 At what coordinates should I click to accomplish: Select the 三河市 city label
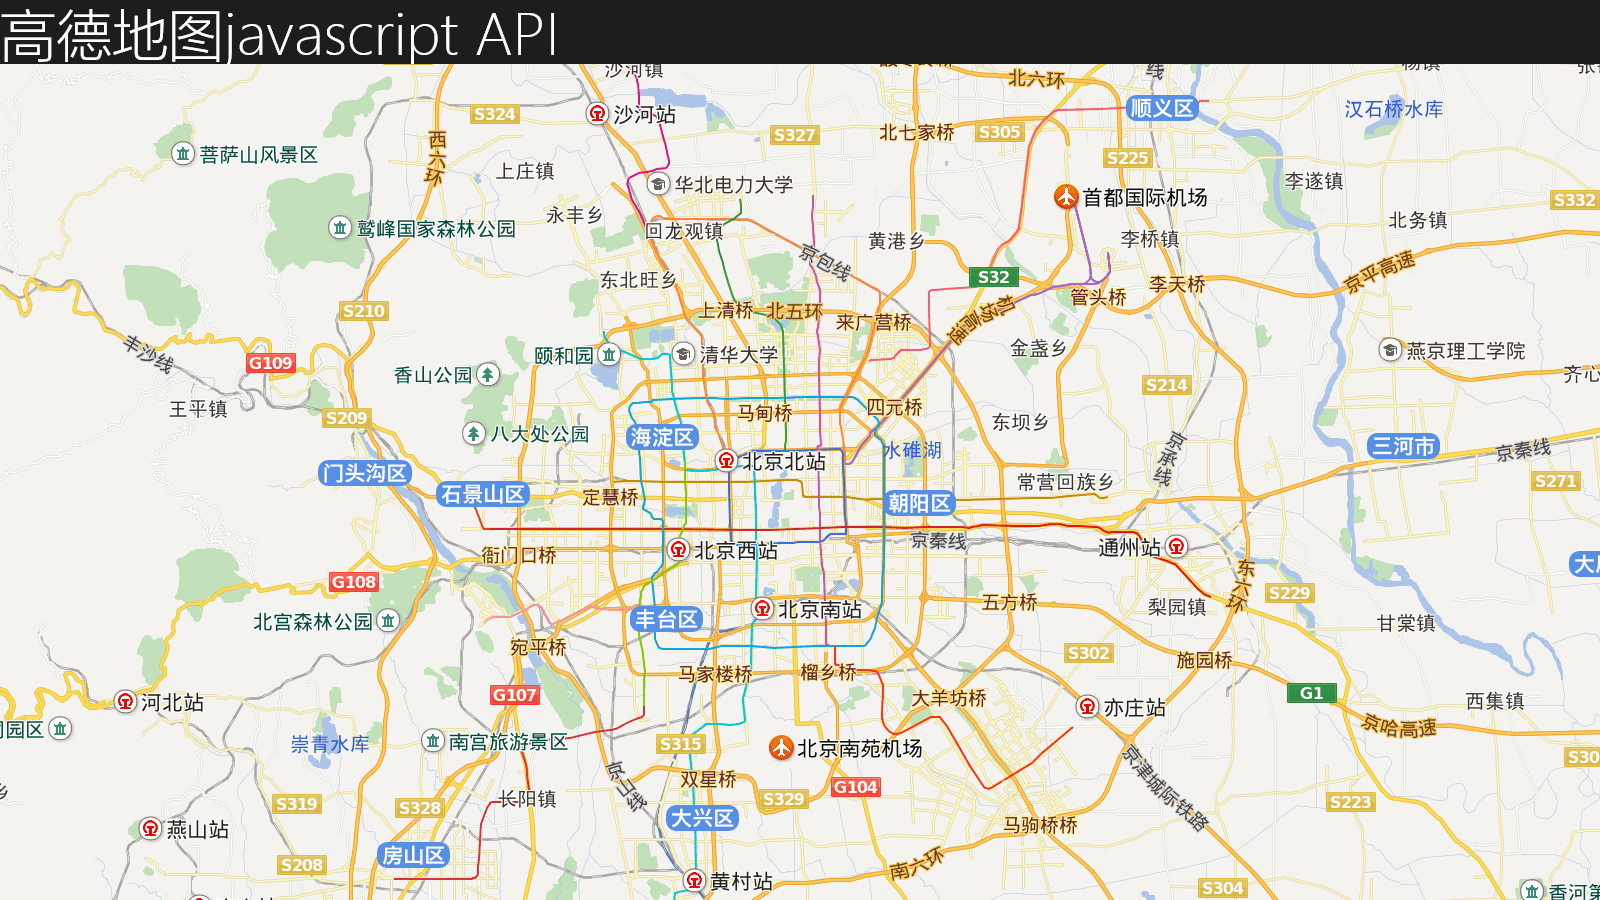click(x=1404, y=446)
